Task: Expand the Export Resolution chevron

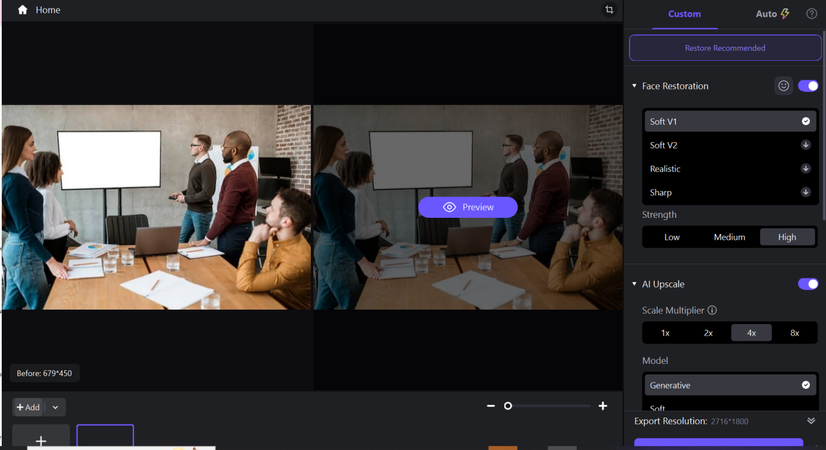Action: click(x=811, y=420)
